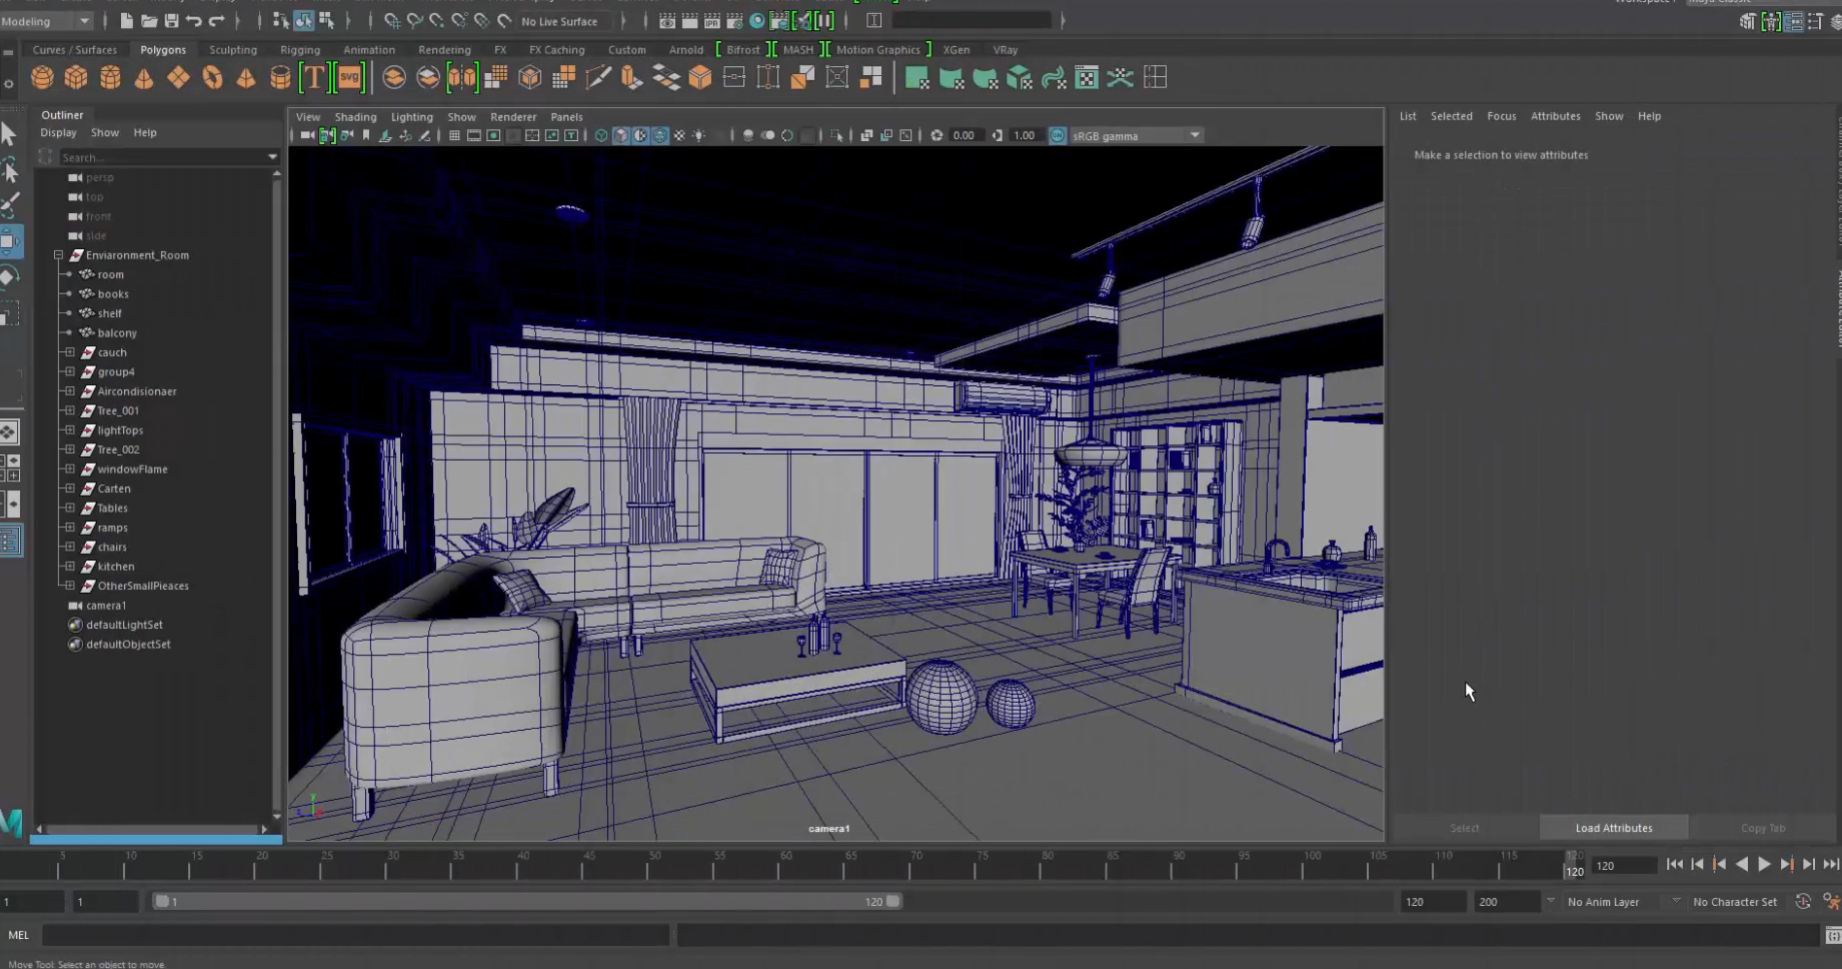Image resolution: width=1842 pixels, height=969 pixels.
Task: Select the Move tool in the toolbox
Action: click(x=10, y=240)
